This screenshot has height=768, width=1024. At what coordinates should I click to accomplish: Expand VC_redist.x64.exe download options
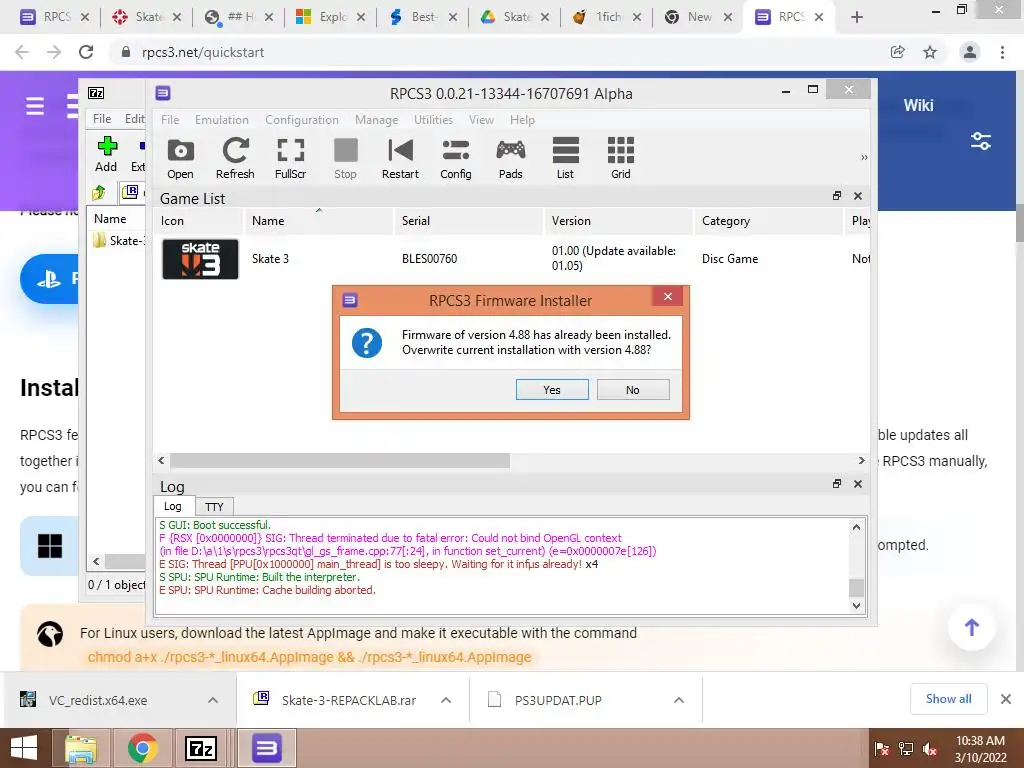[213, 700]
